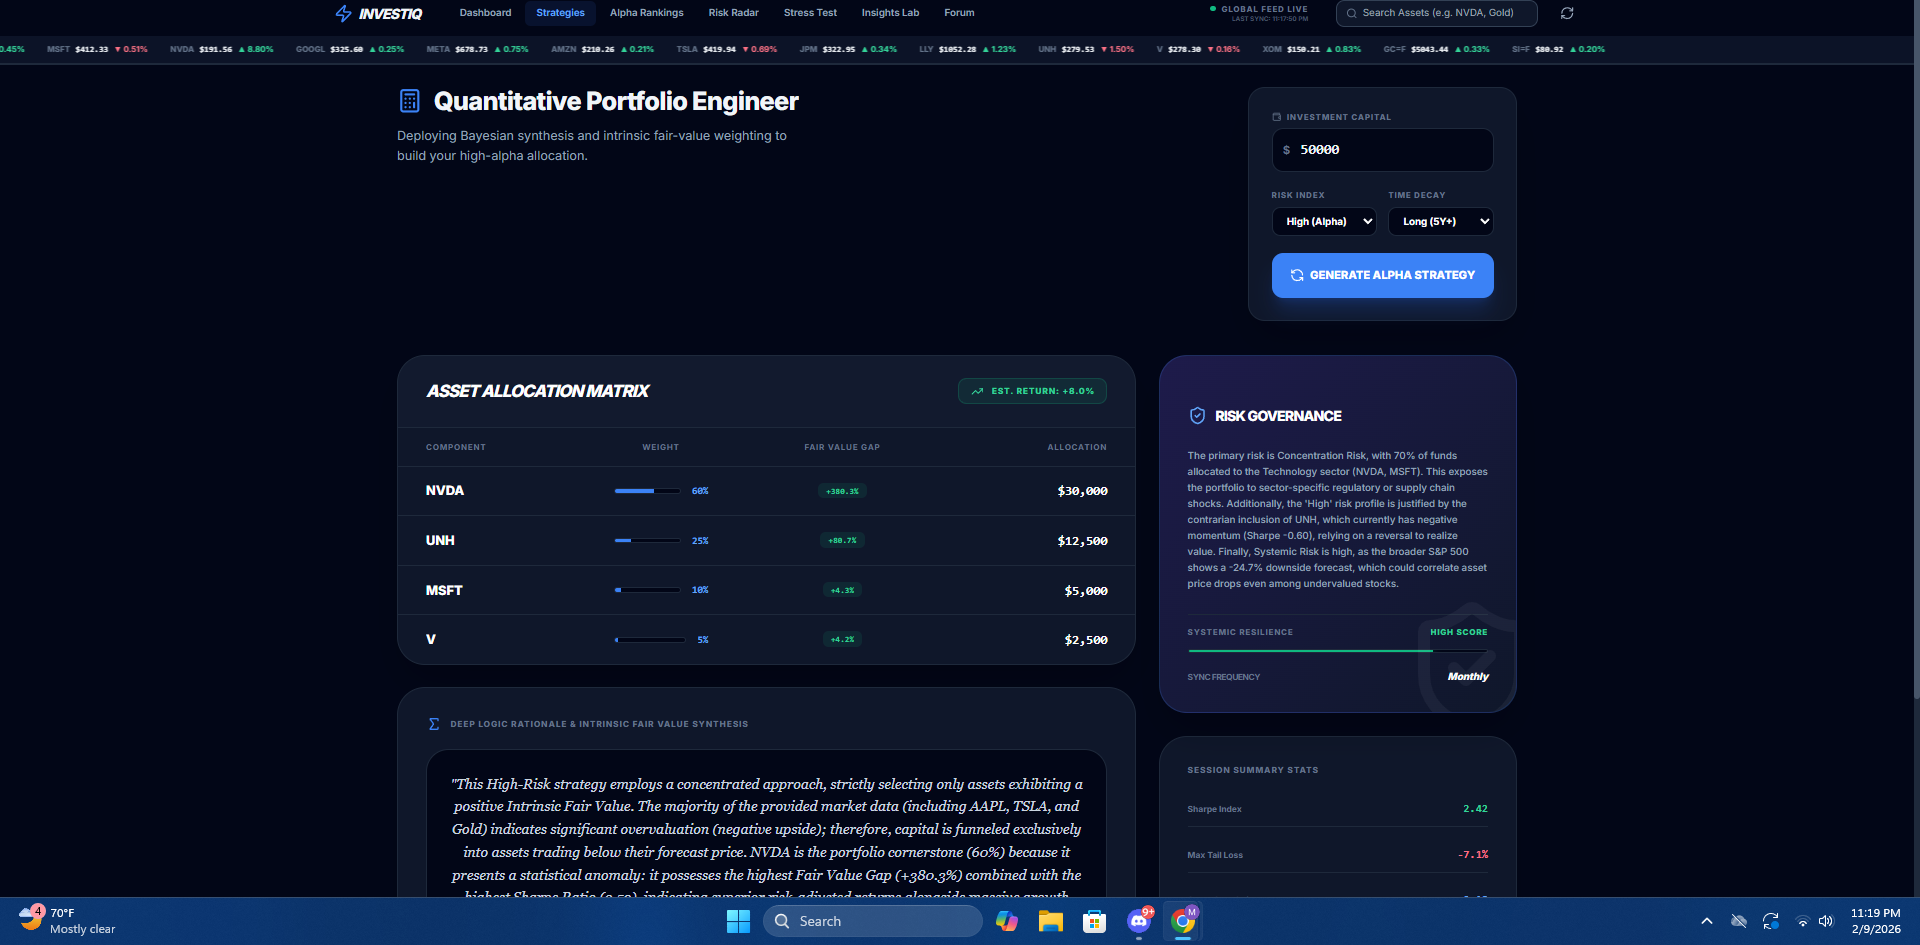
Task: Open the Alpha Rankings tab
Action: 647,13
